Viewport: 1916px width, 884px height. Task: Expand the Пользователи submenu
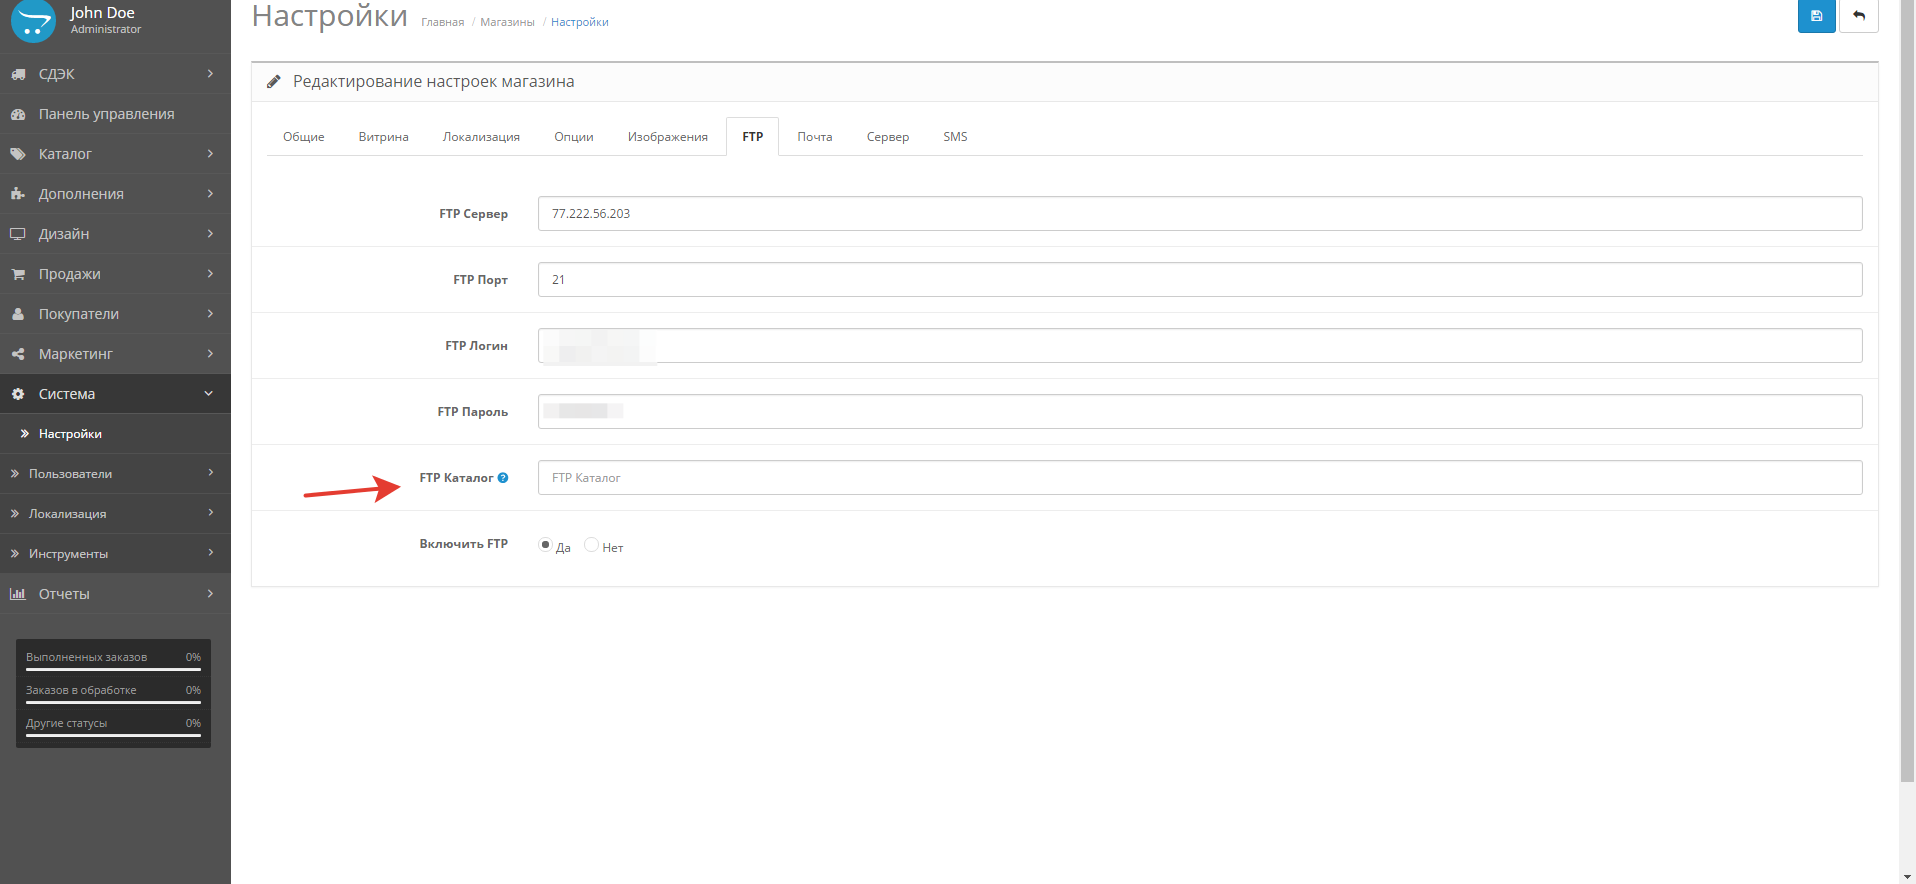pyautogui.click(x=115, y=474)
